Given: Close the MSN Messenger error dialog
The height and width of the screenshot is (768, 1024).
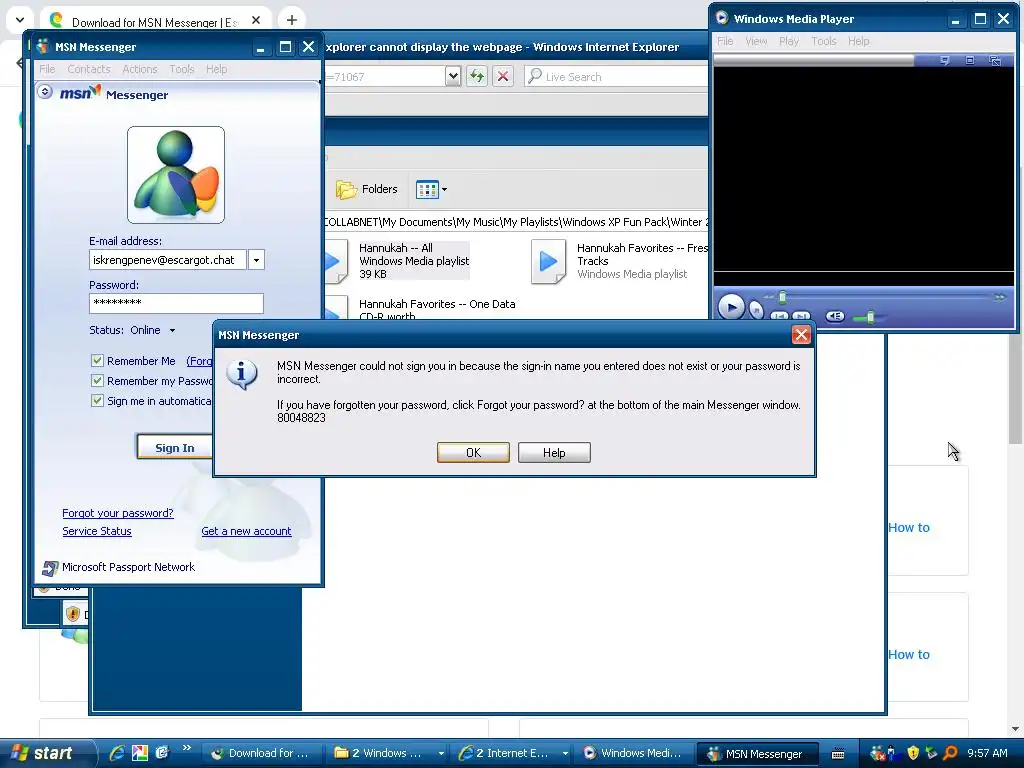Looking at the screenshot, I should pos(801,335).
